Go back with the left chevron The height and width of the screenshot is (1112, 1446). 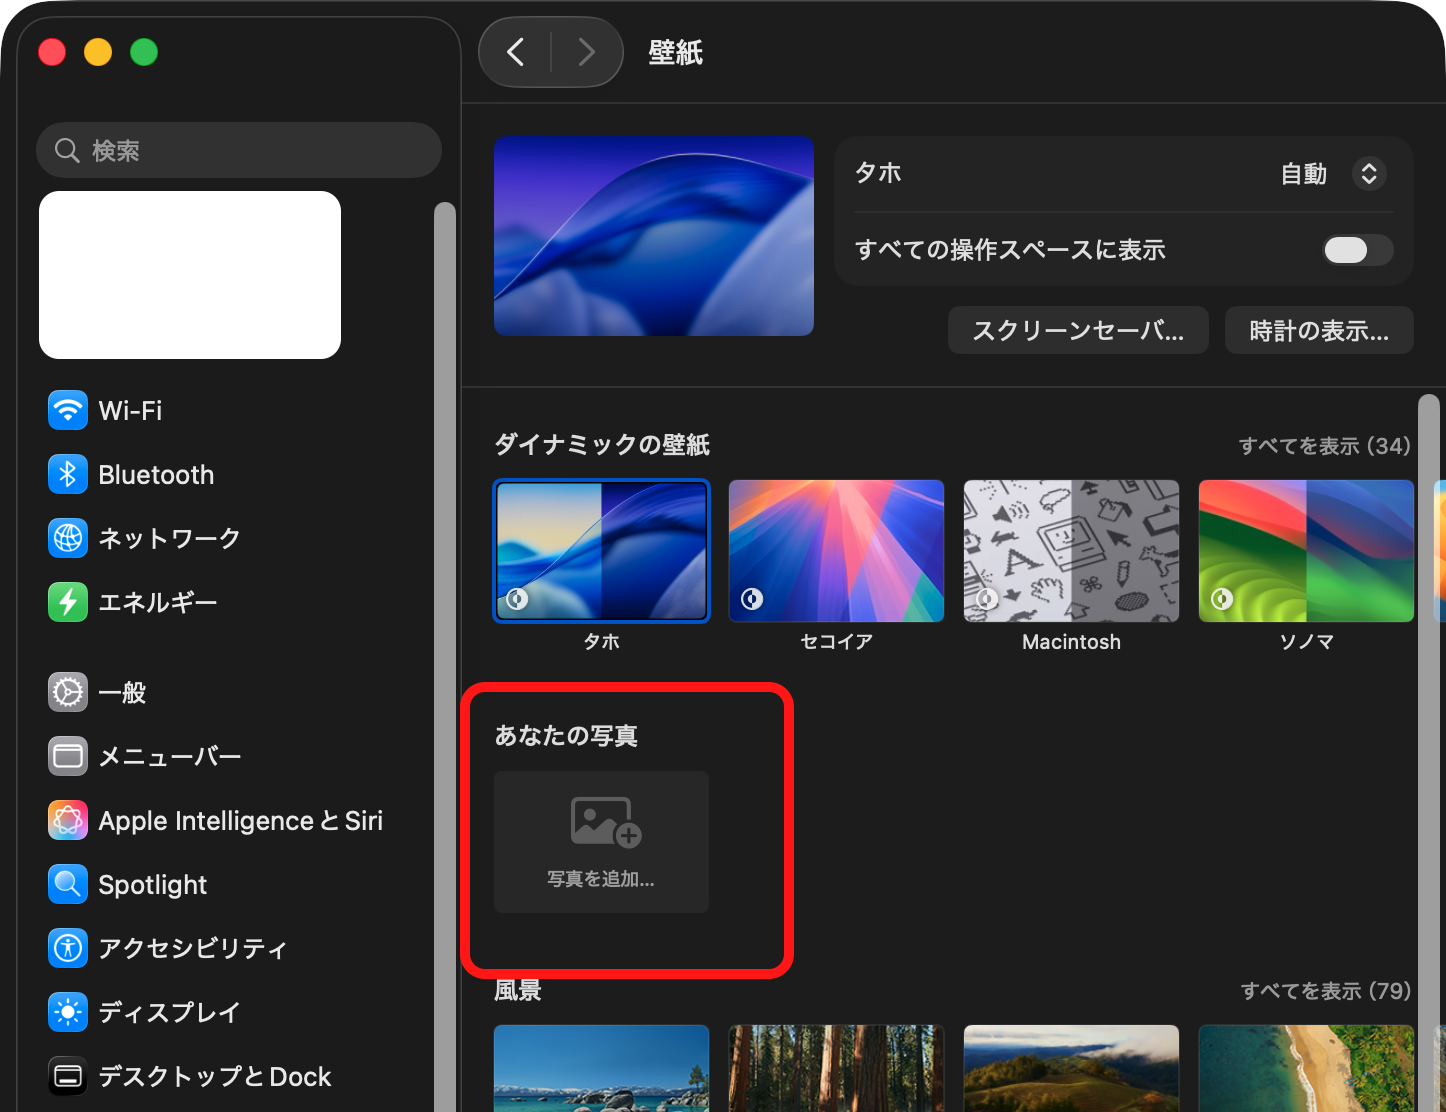click(x=516, y=52)
